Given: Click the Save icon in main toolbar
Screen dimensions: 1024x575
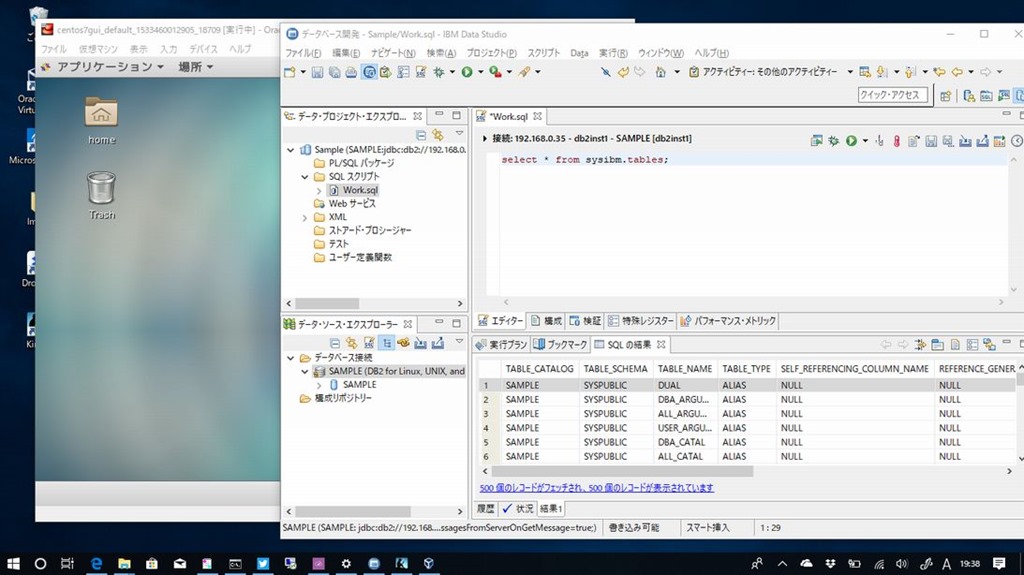Looking at the screenshot, I should (317, 72).
